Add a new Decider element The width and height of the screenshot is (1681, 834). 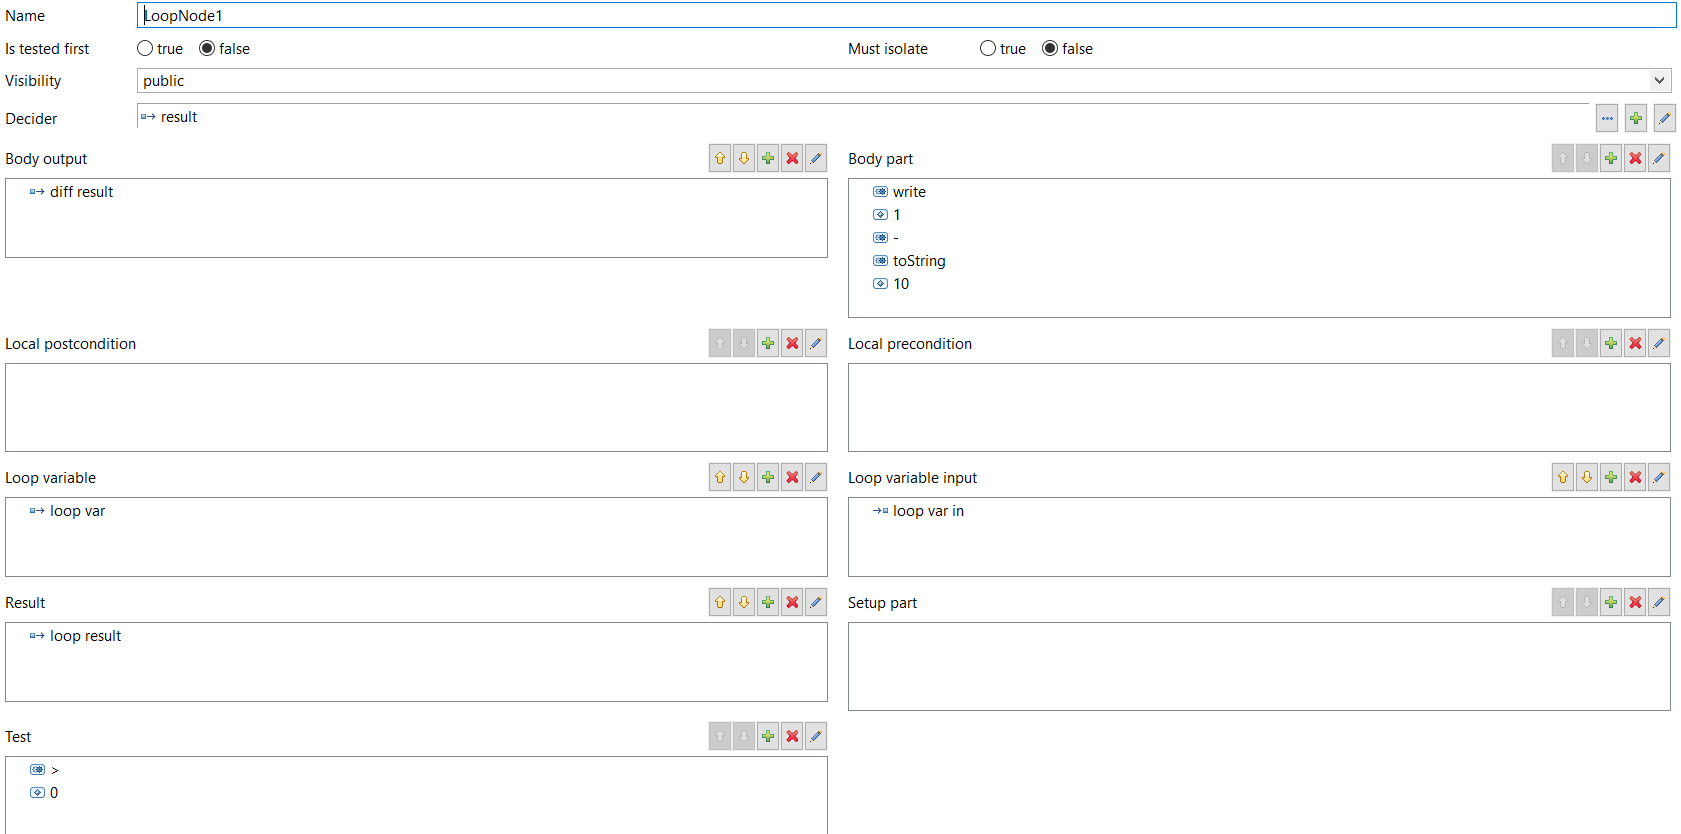pos(1636,118)
